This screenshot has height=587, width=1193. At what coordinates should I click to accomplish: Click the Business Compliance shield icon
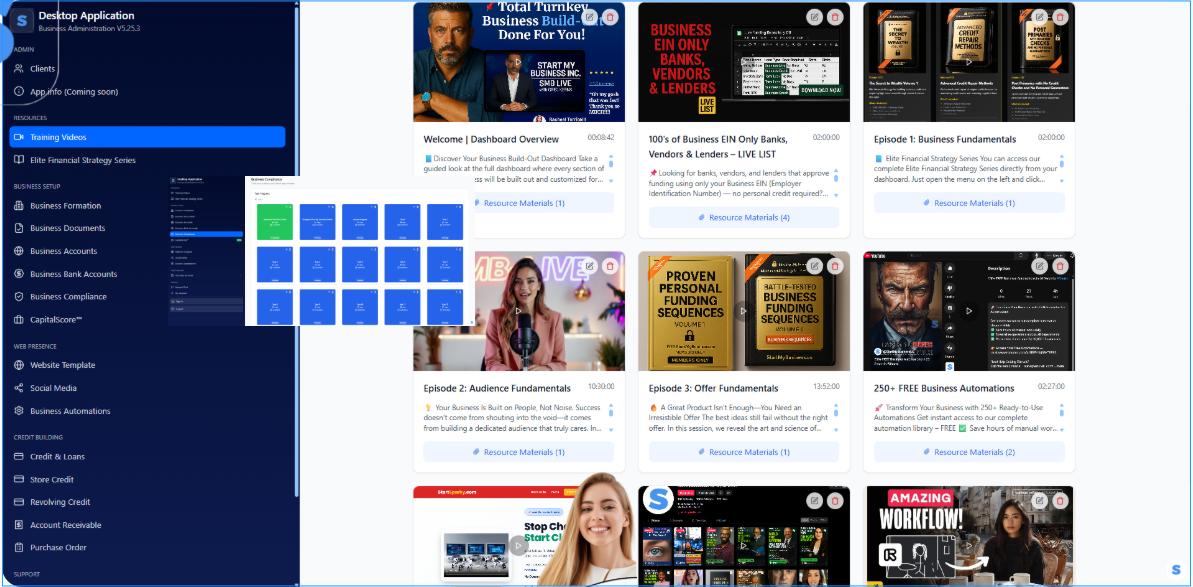click(19, 297)
